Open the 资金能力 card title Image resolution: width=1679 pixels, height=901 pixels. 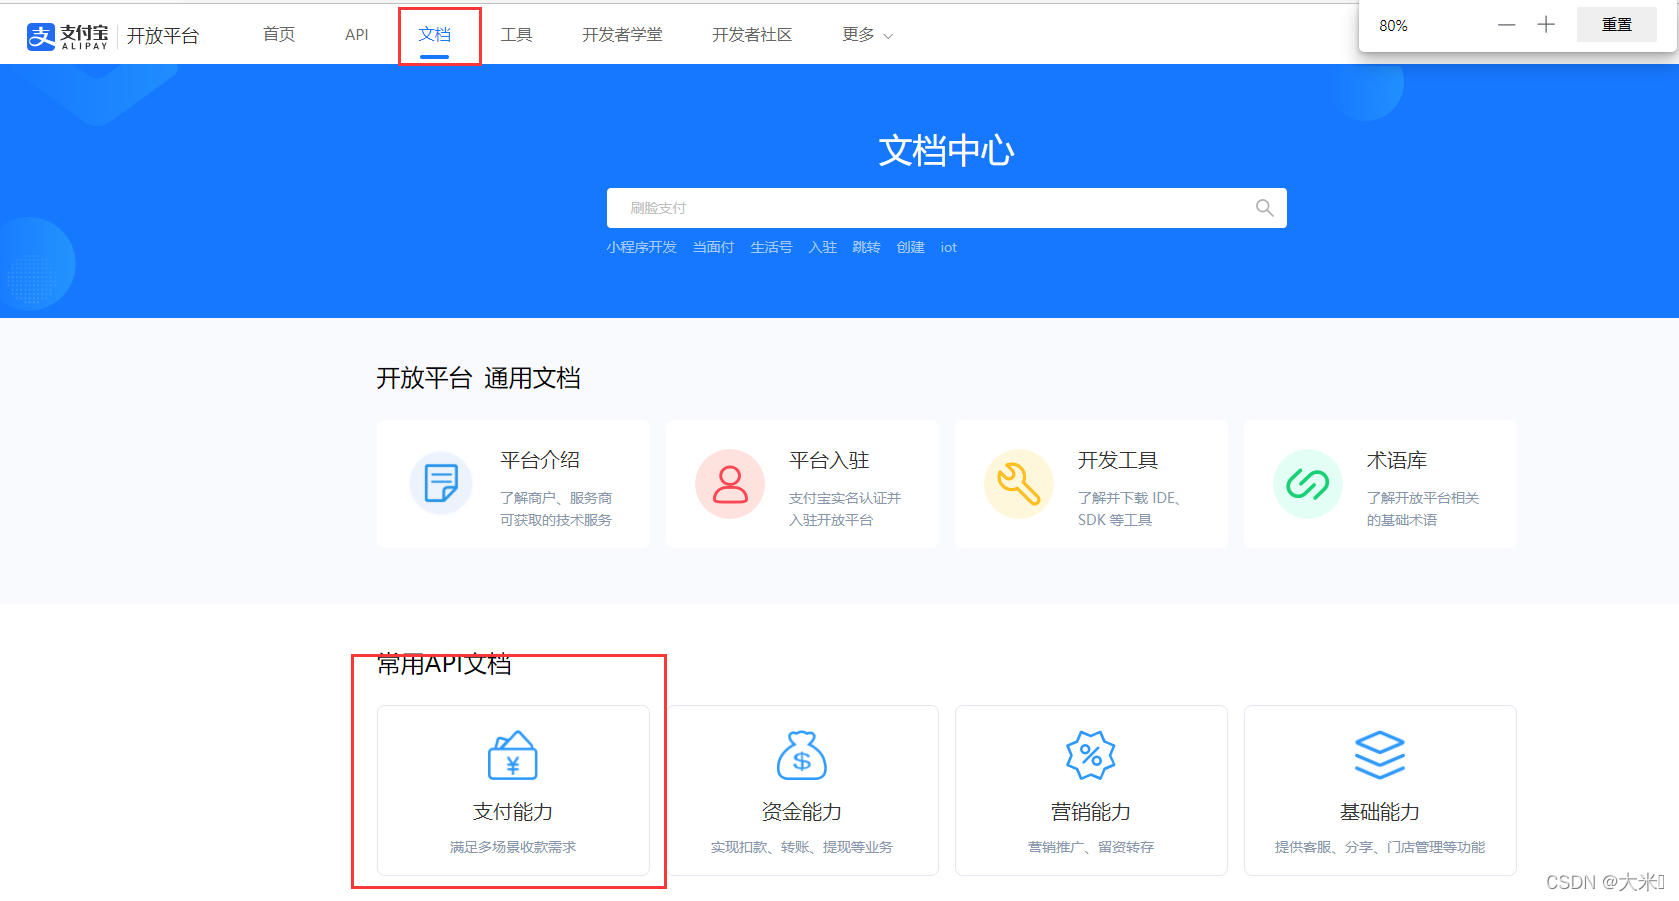pyautogui.click(x=802, y=812)
